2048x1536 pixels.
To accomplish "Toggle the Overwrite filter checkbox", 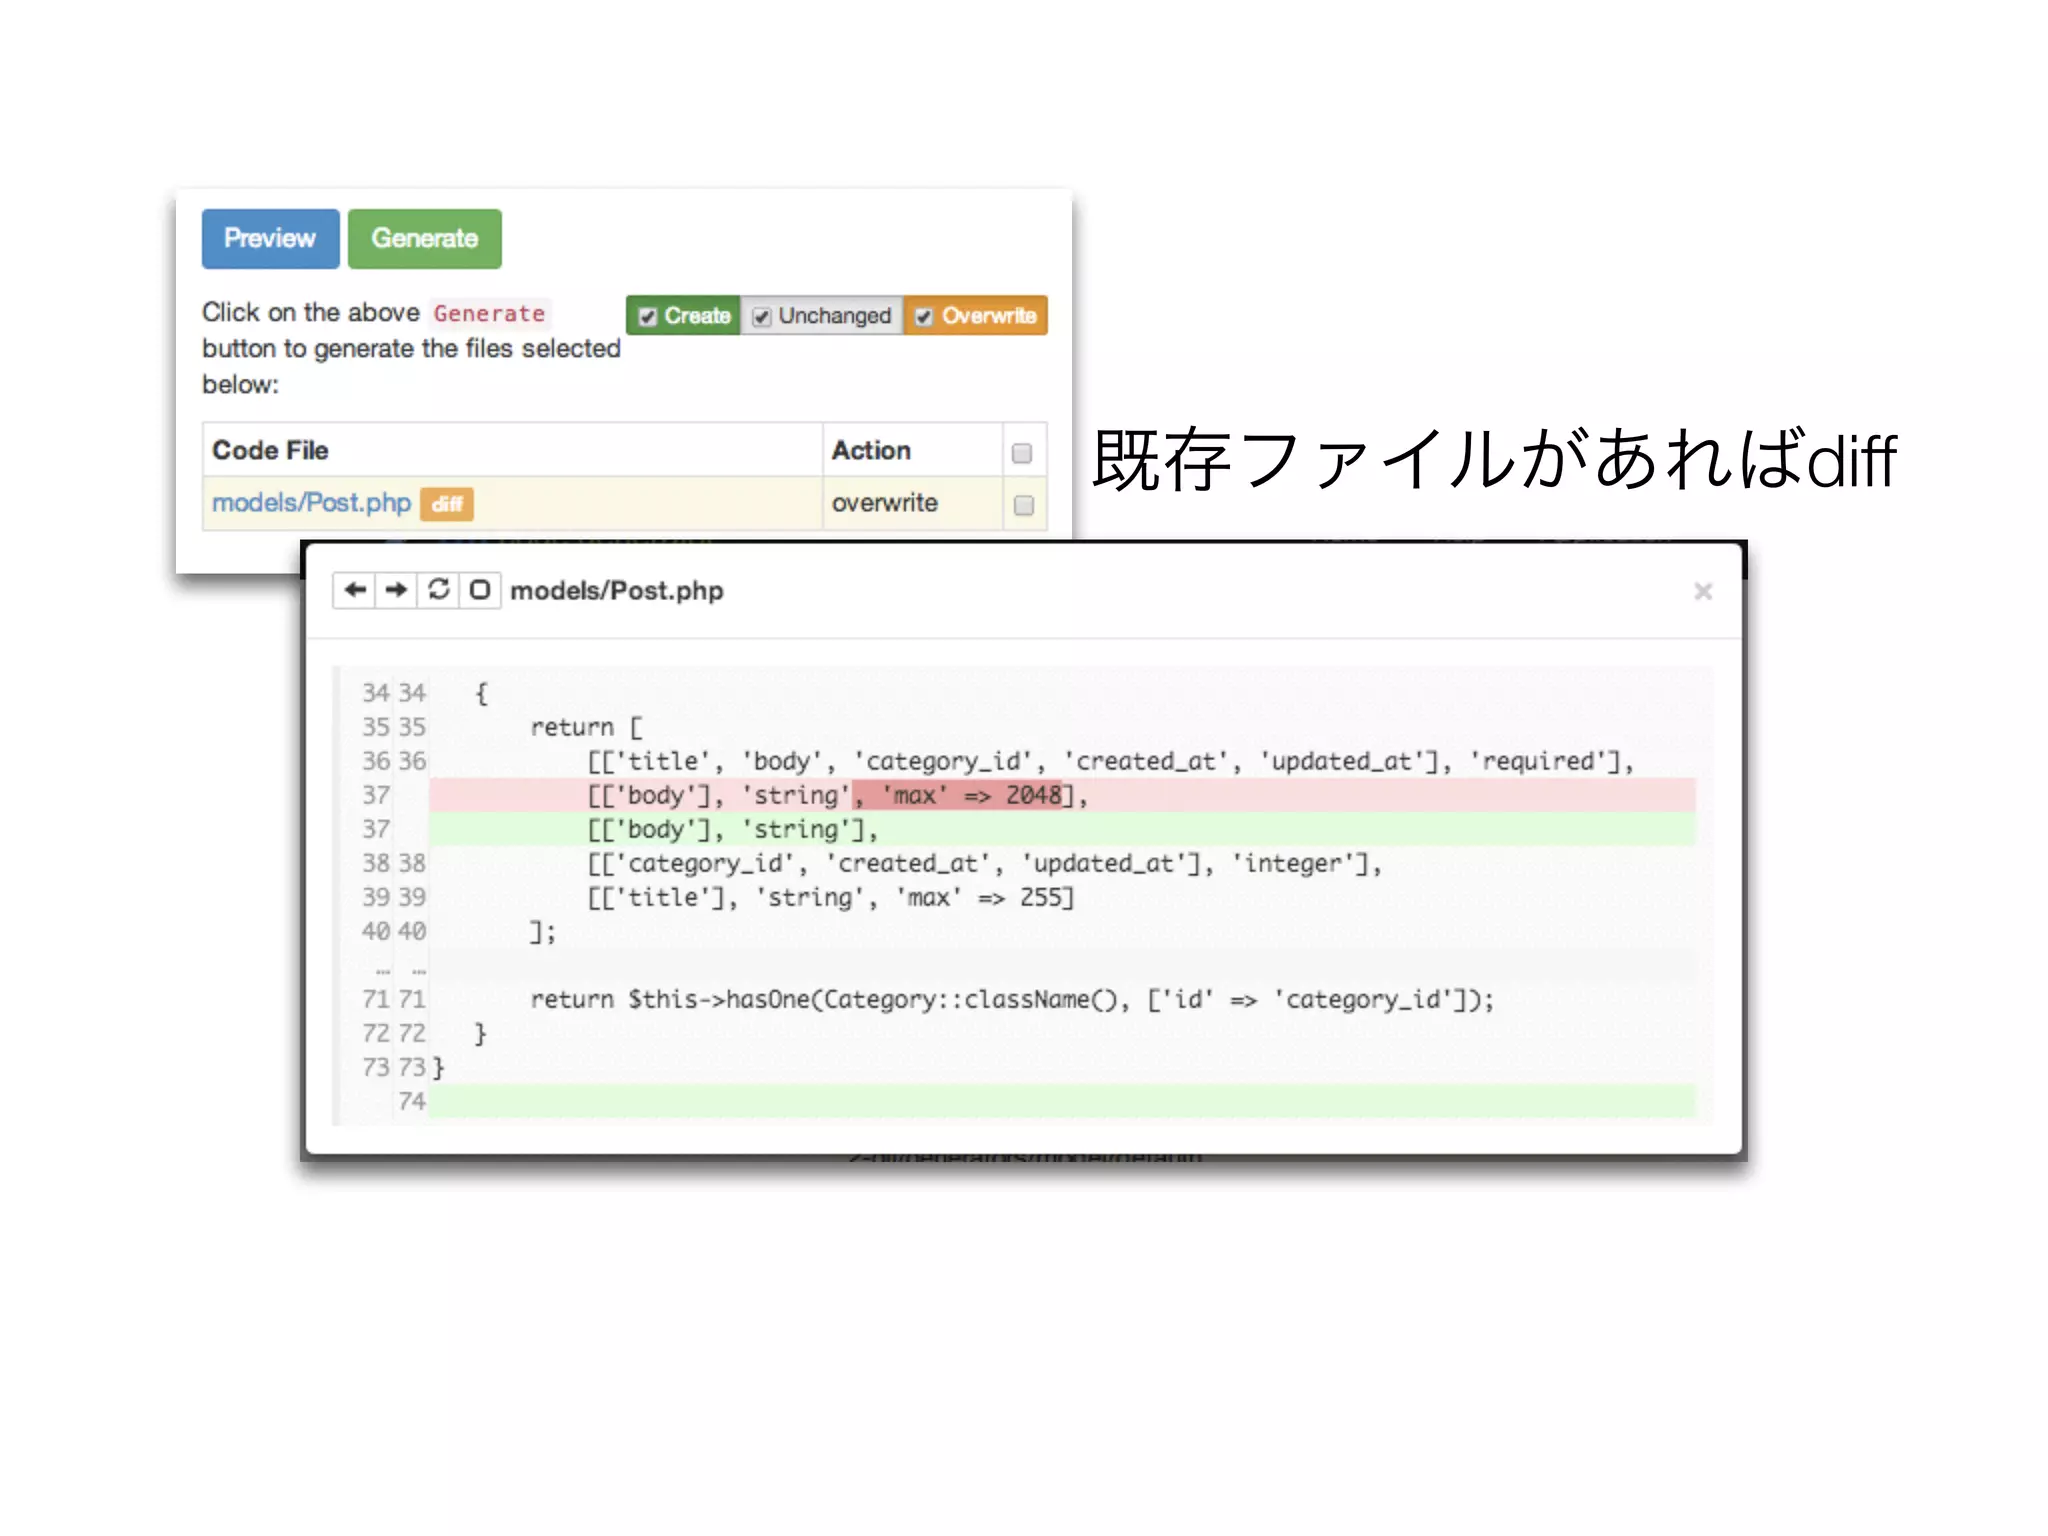I will [x=924, y=316].
